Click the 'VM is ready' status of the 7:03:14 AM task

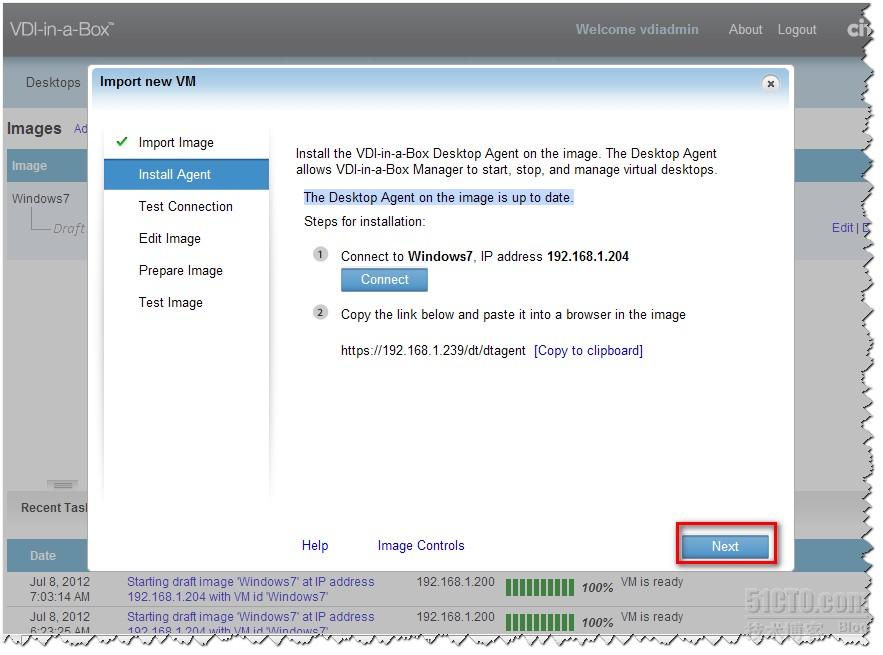point(652,582)
